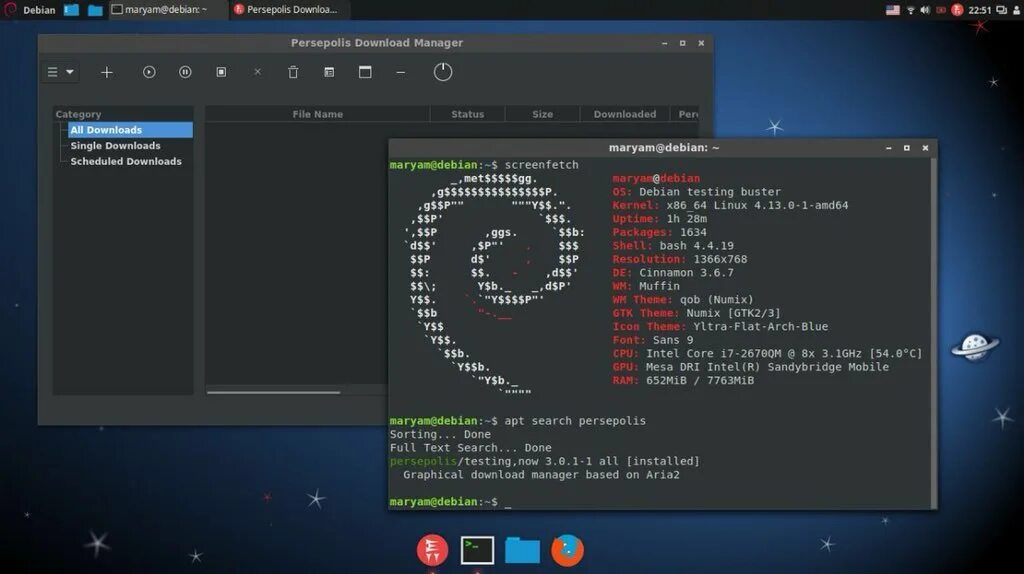Screen dimensions: 1024x574
Task: Click horizontal scrollbar in download table
Action: (274, 392)
